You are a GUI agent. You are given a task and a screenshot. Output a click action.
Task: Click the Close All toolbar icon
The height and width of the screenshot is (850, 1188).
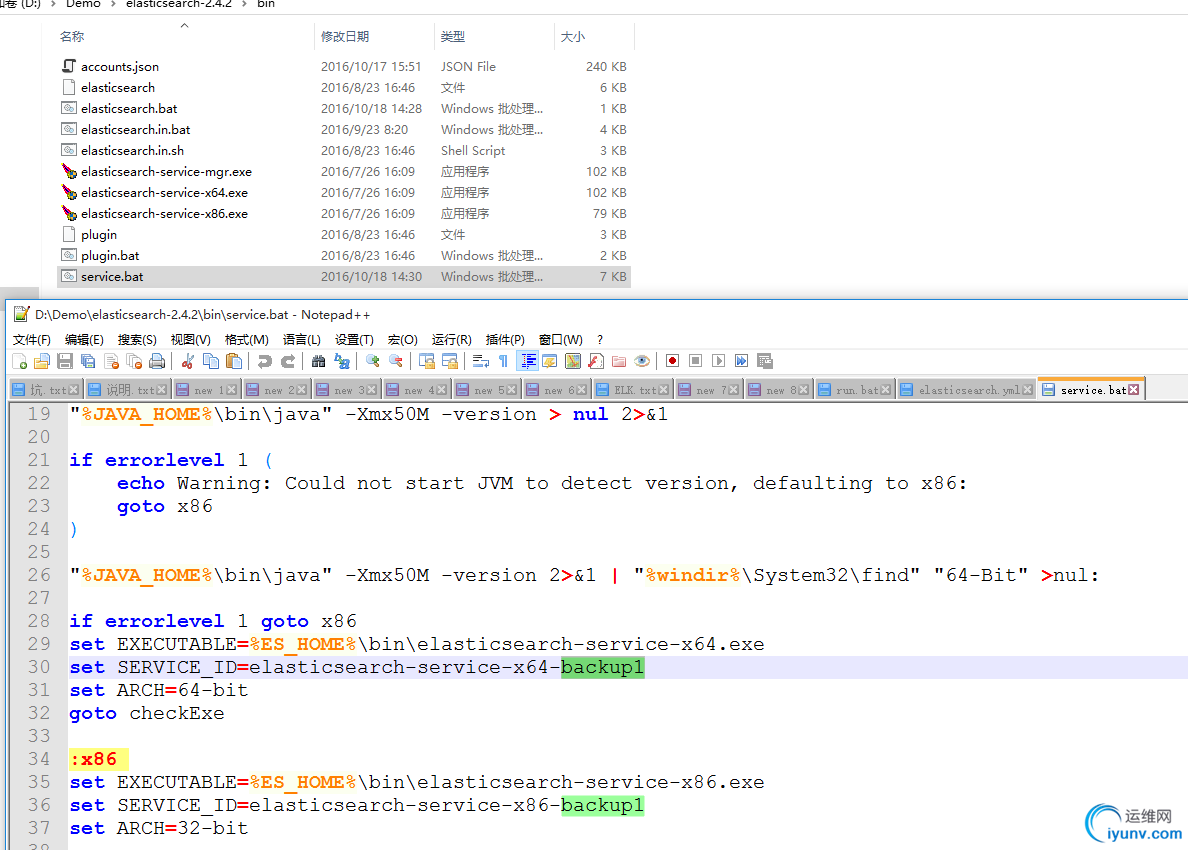coord(134,361)
